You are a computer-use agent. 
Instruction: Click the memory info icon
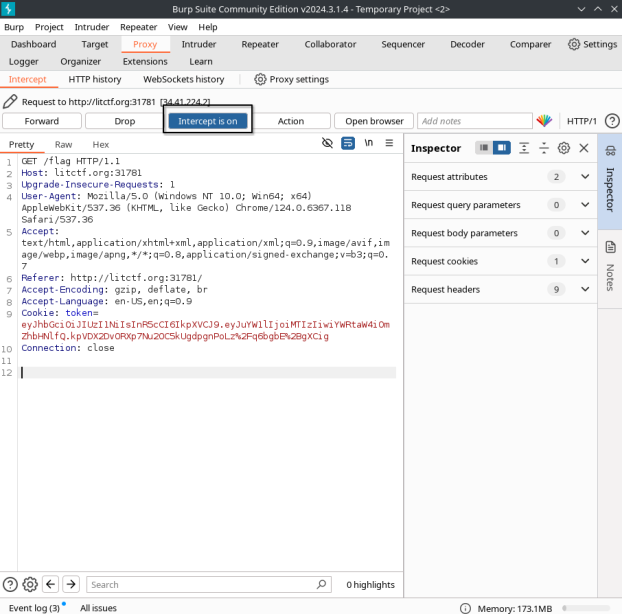465,608
